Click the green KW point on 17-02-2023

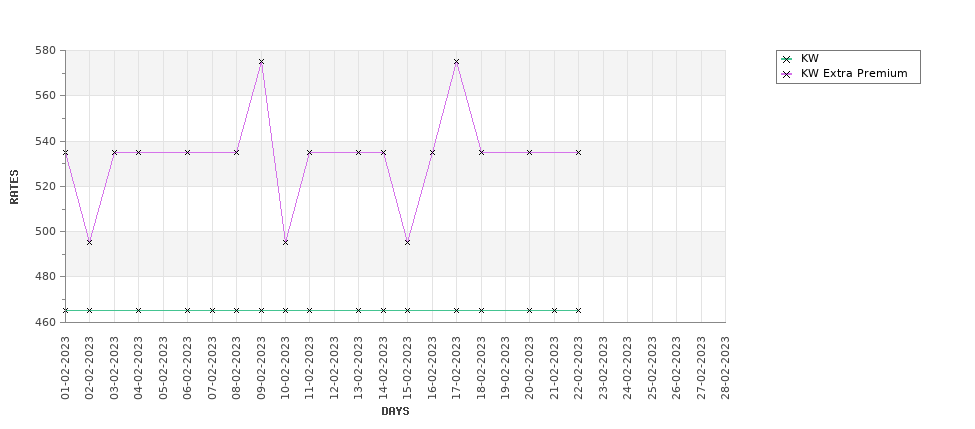456,310
